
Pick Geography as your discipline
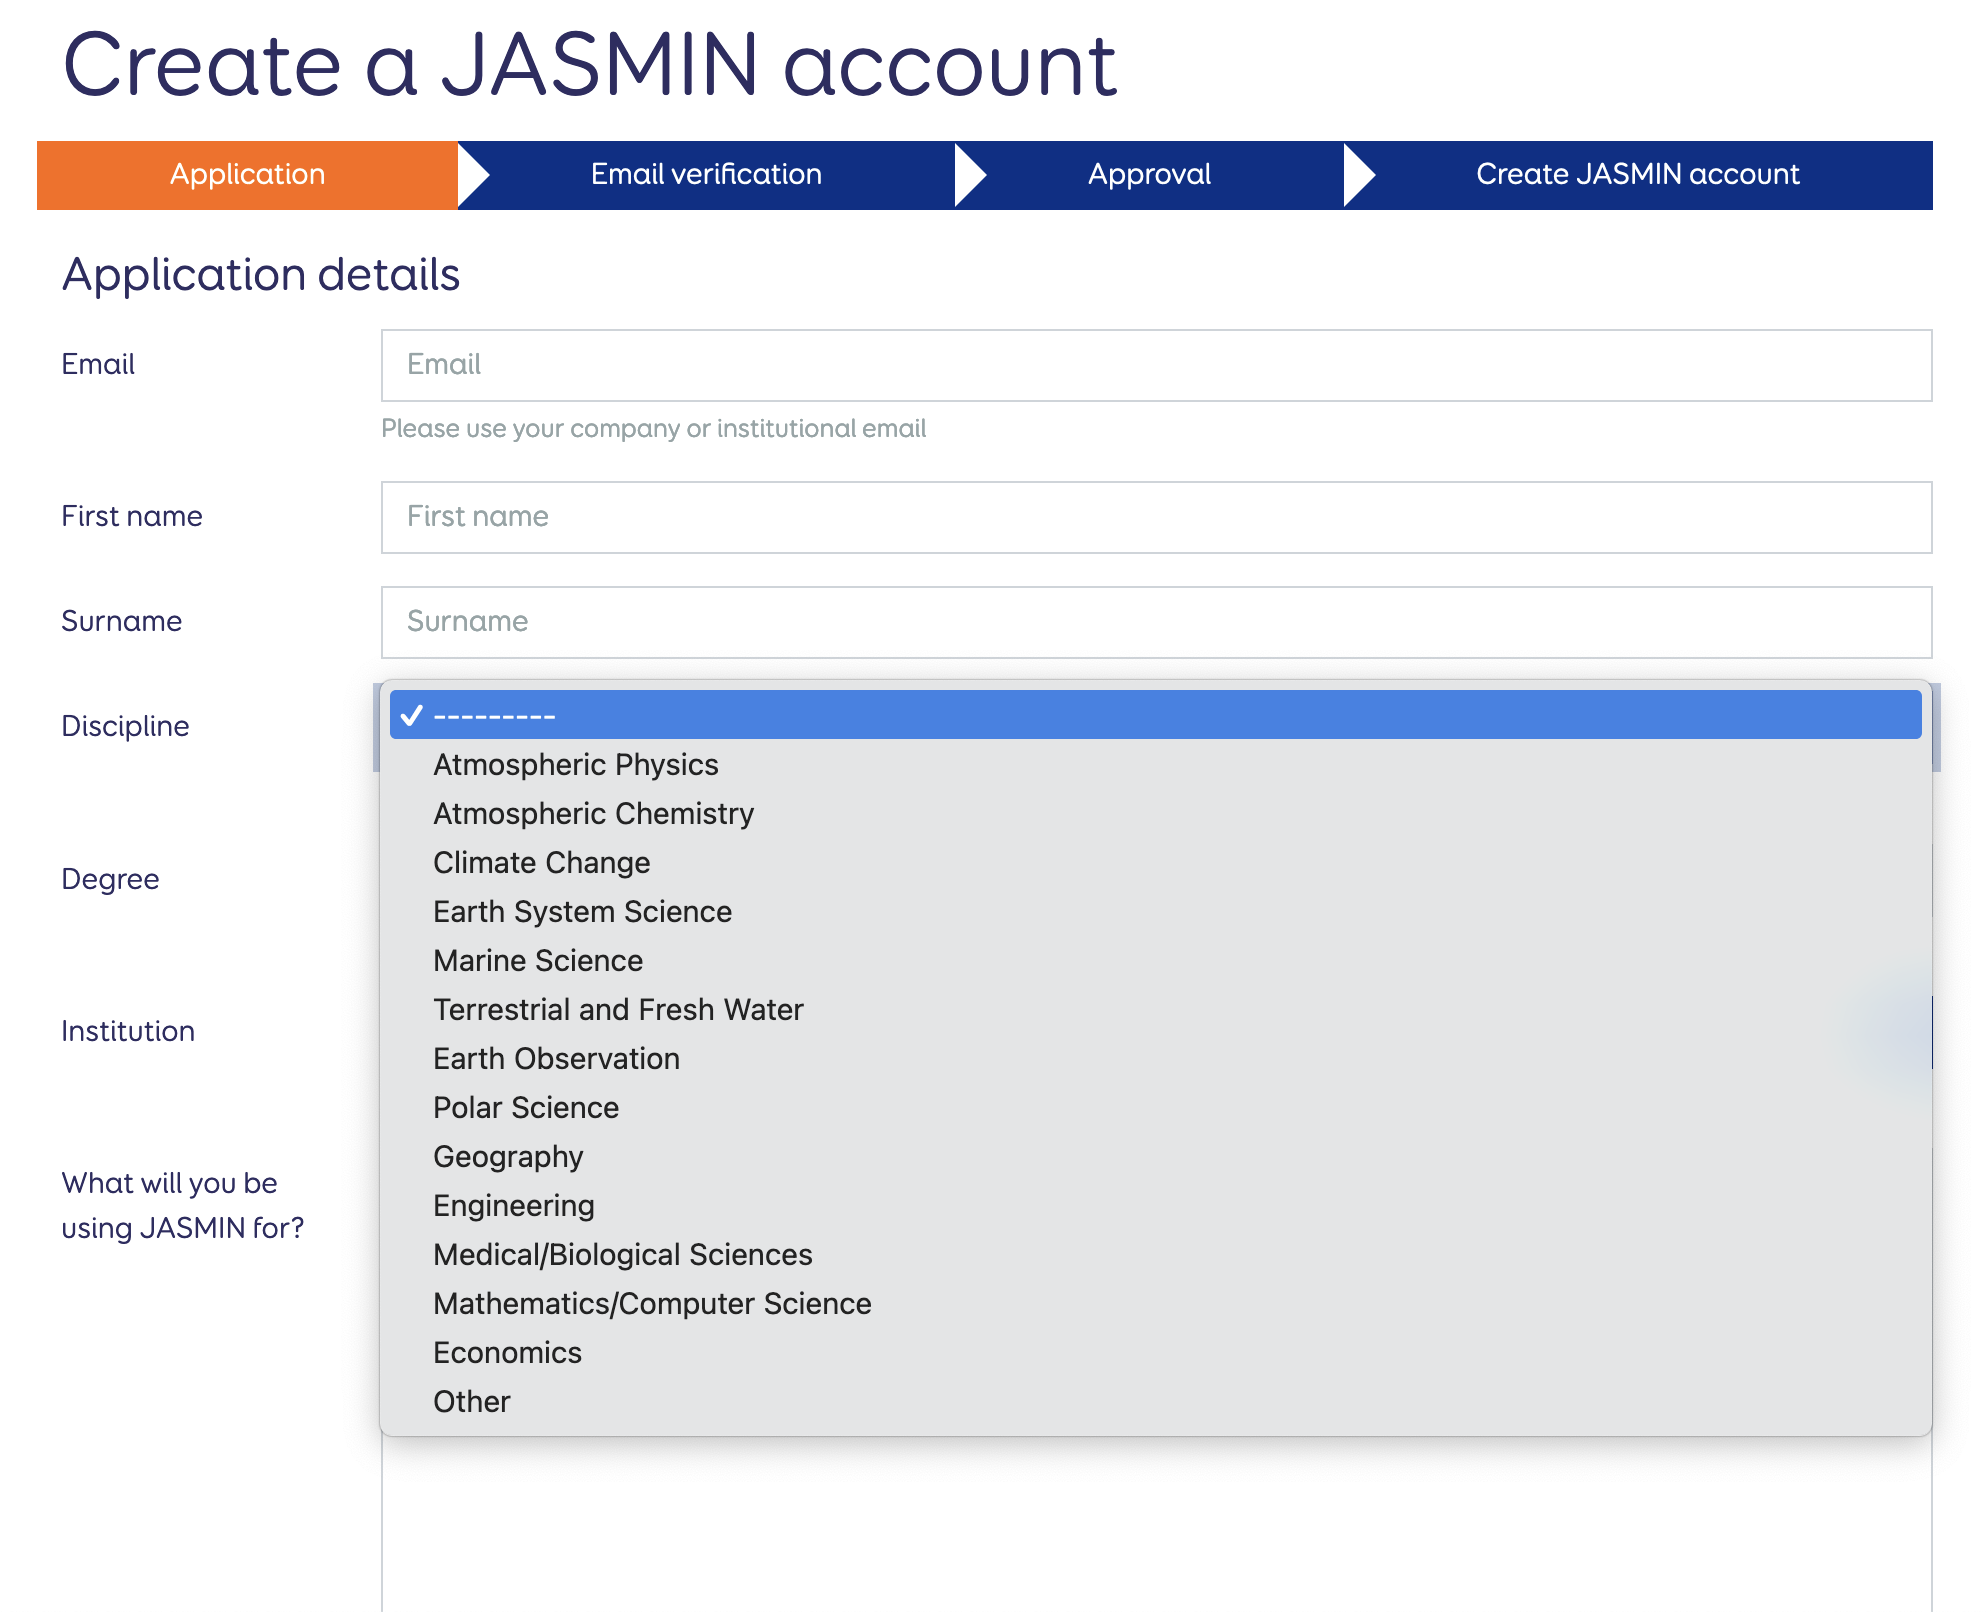coord(508,1156)
